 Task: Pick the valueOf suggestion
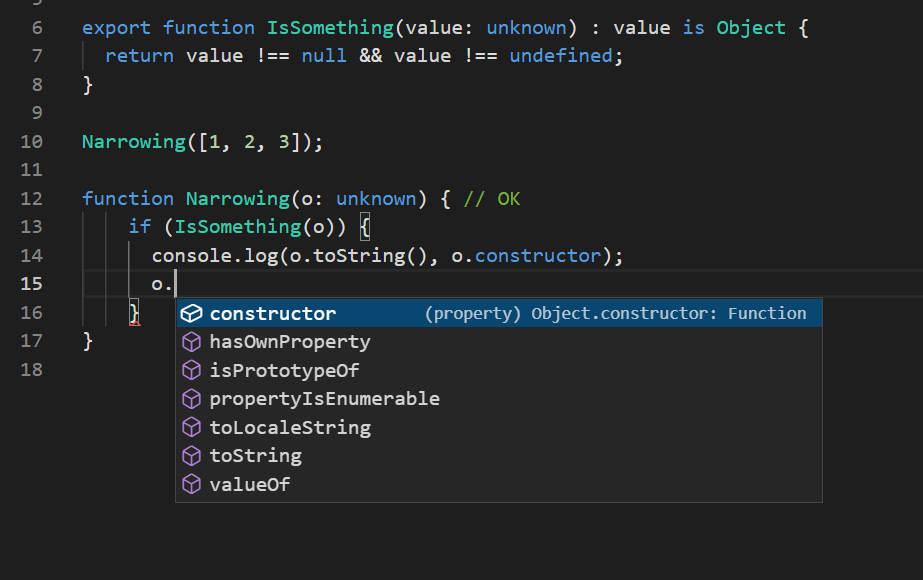point(499,485)
